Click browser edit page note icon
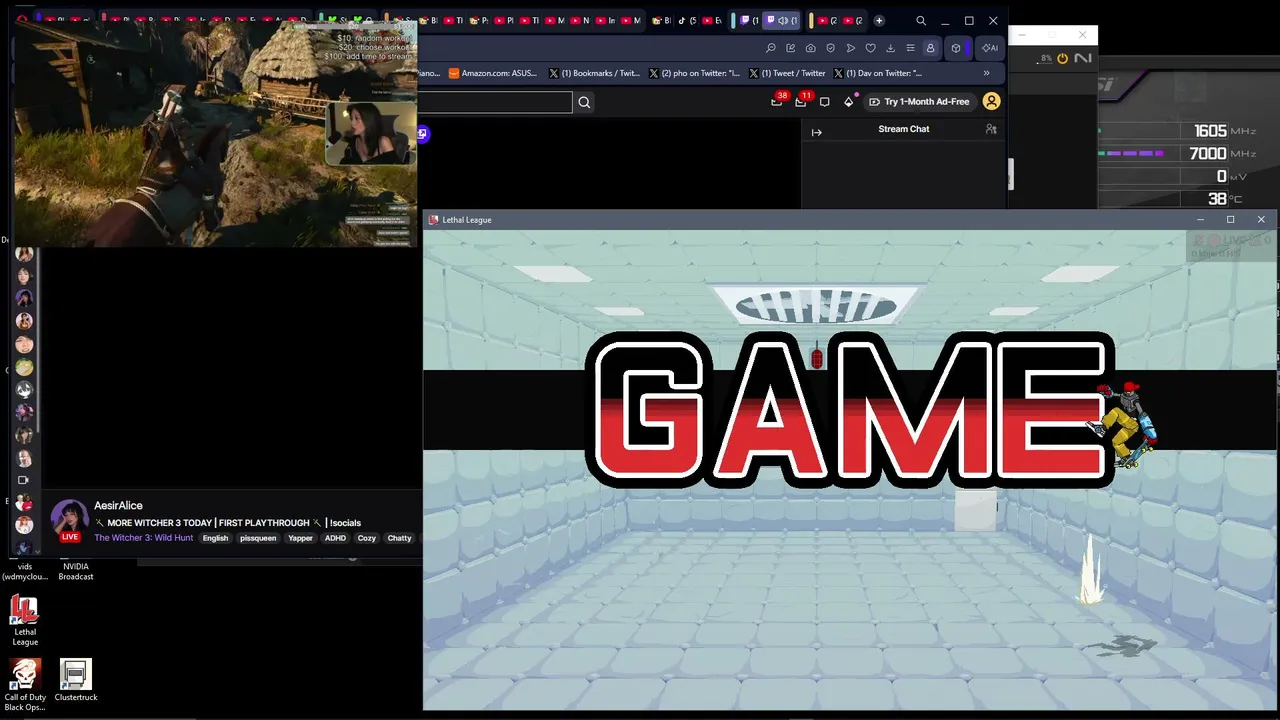Image resolution: width=1280 pixels, height=720 pixels. (791, 48)
